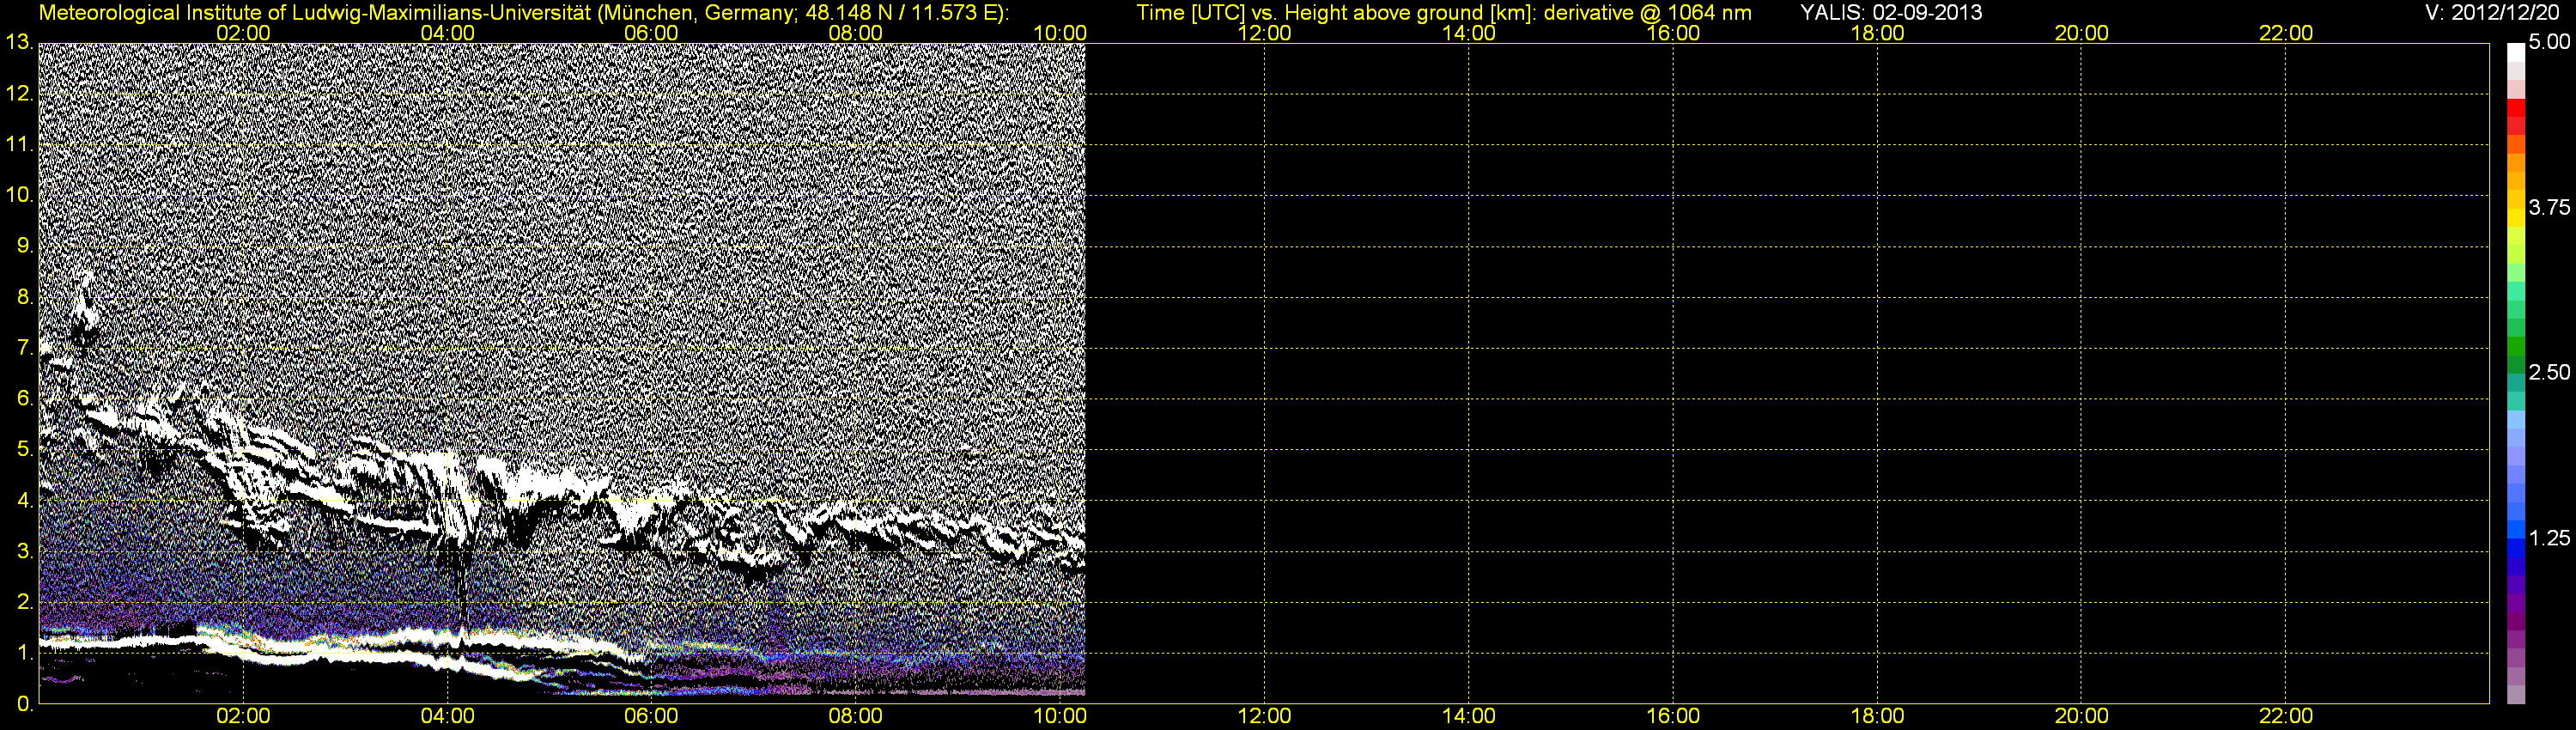Click the 8 km height axis label

(x=25, y=296)
